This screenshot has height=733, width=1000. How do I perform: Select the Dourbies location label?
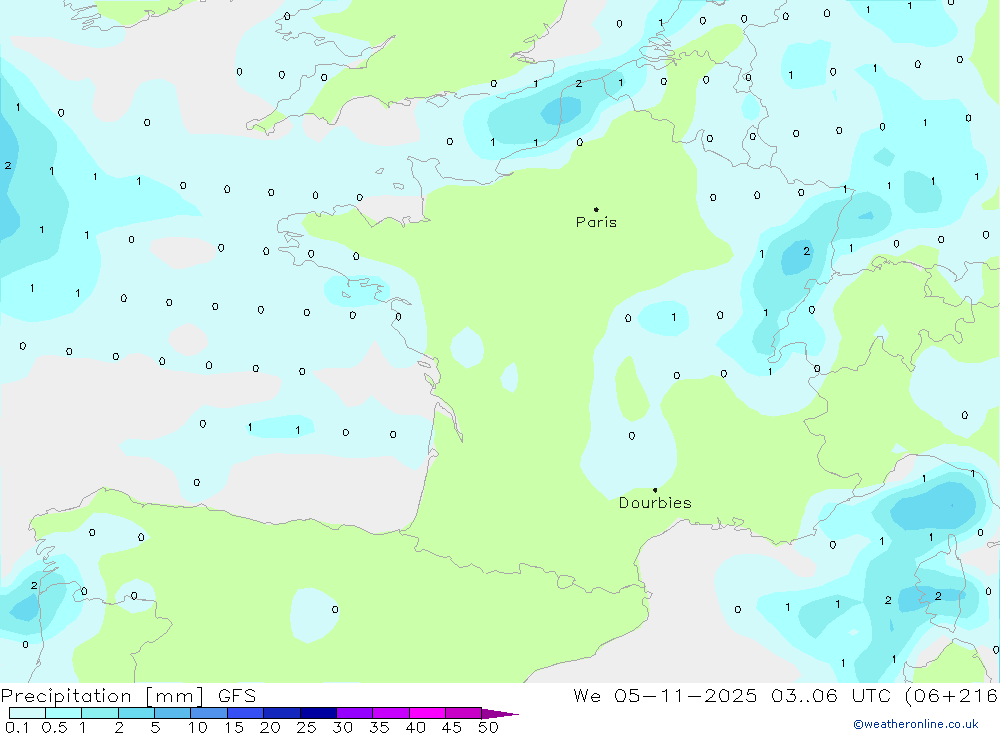(655, 503)
